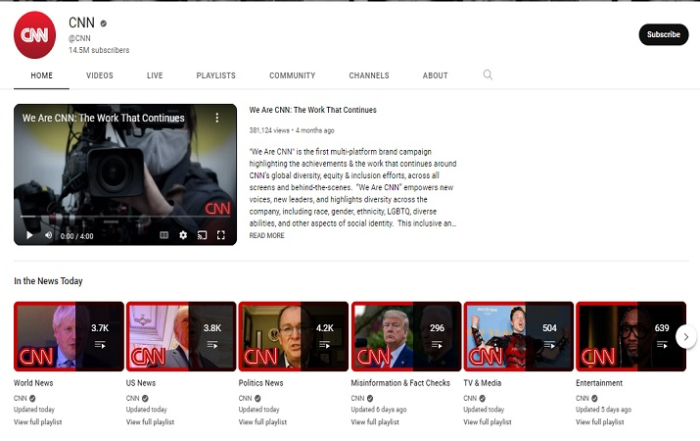Click the CNN watermark in video player

tap(217, 208)
